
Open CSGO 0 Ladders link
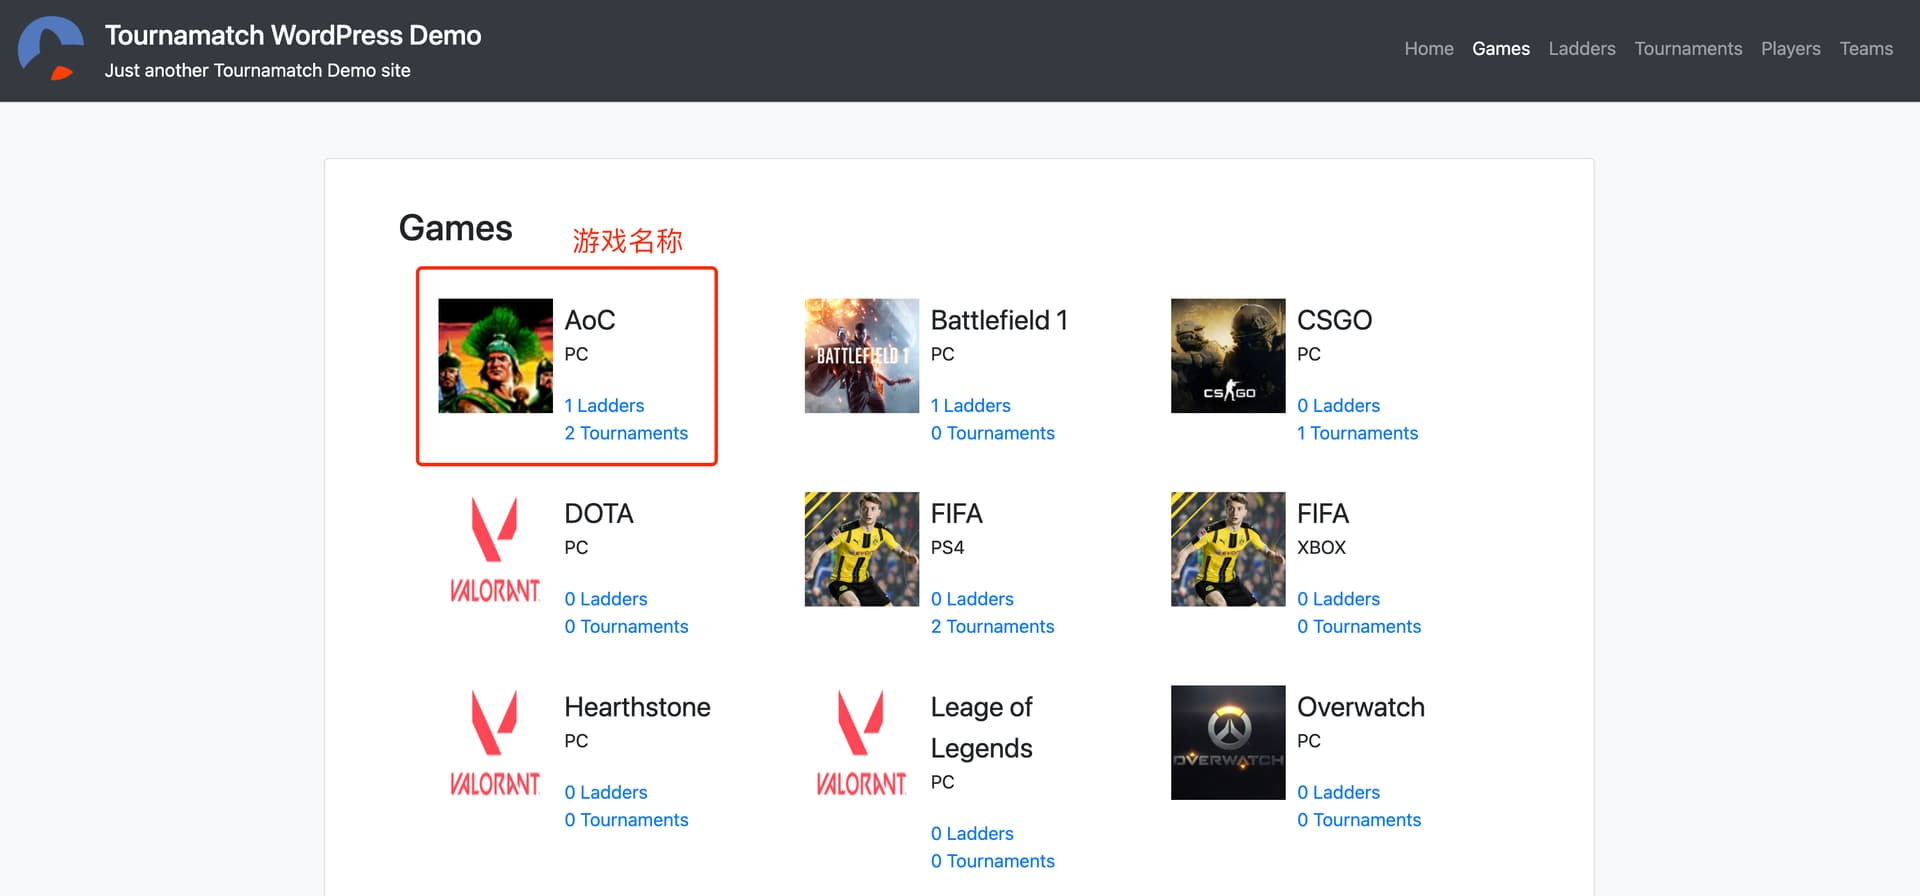1338,406
